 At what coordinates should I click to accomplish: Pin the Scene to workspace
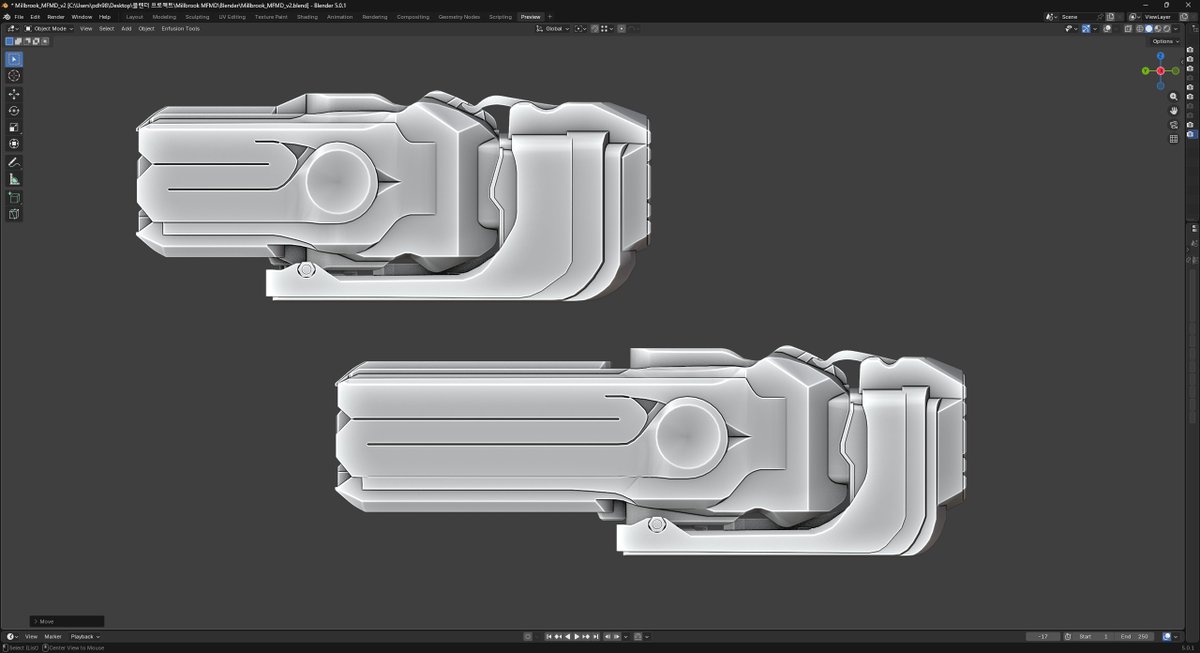[x=1100, y=17]
